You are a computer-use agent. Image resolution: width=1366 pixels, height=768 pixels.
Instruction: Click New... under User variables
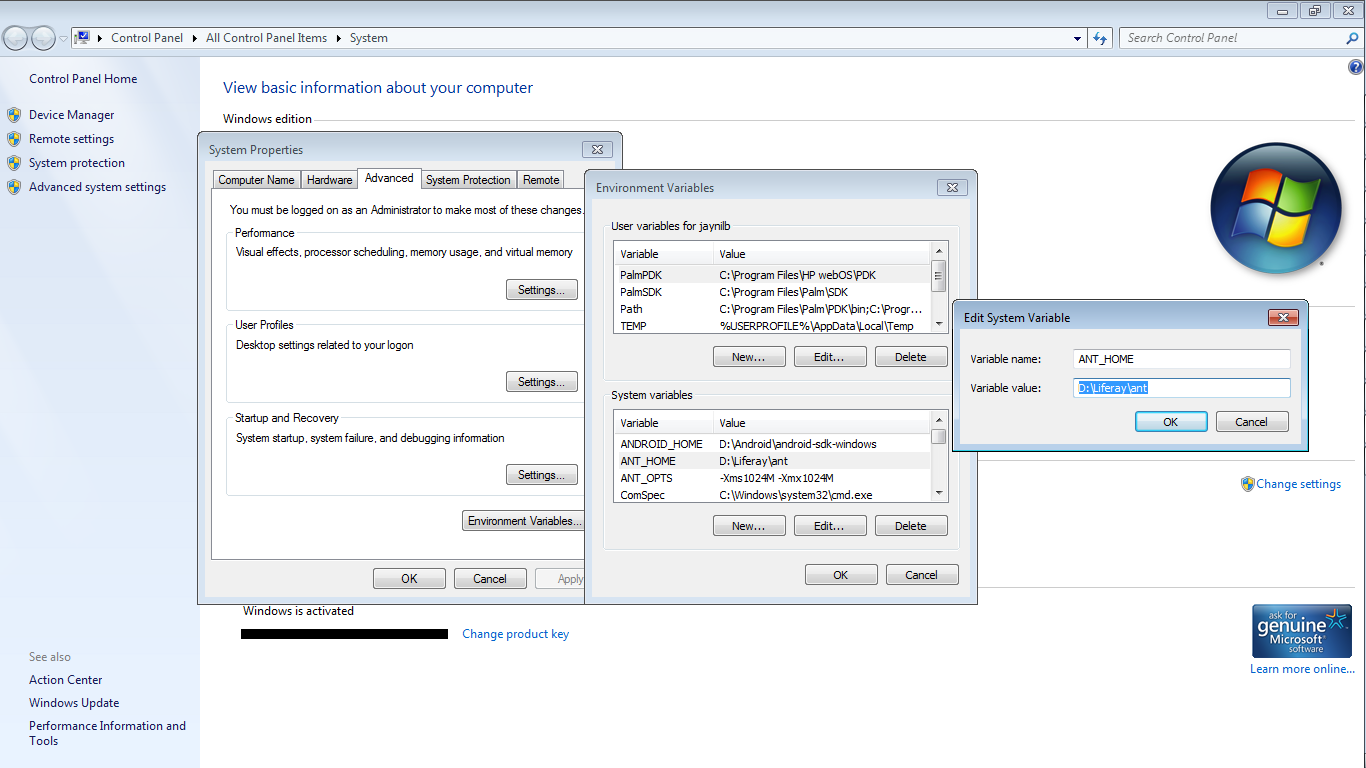[749, 357]
